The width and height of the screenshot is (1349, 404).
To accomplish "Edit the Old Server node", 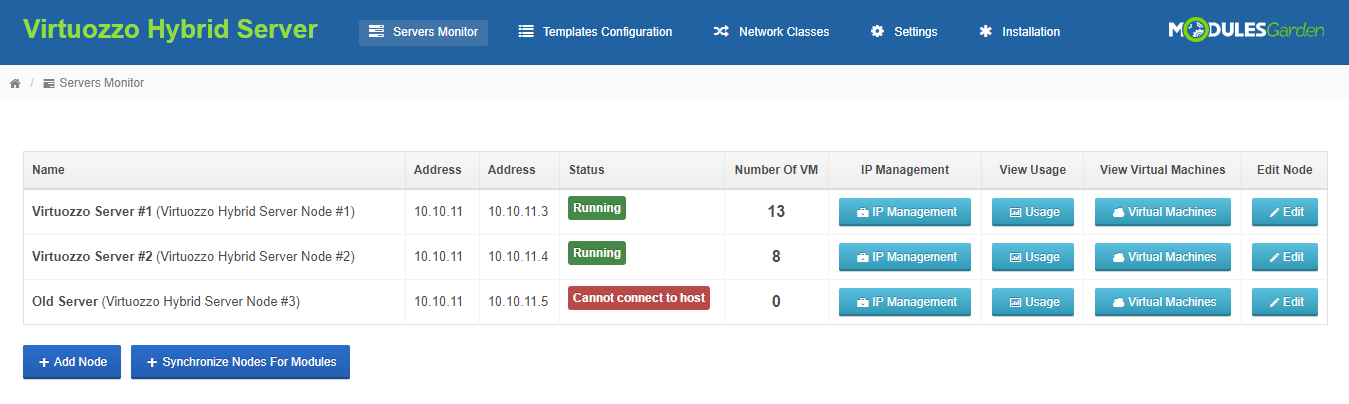I will point(1285,302).
